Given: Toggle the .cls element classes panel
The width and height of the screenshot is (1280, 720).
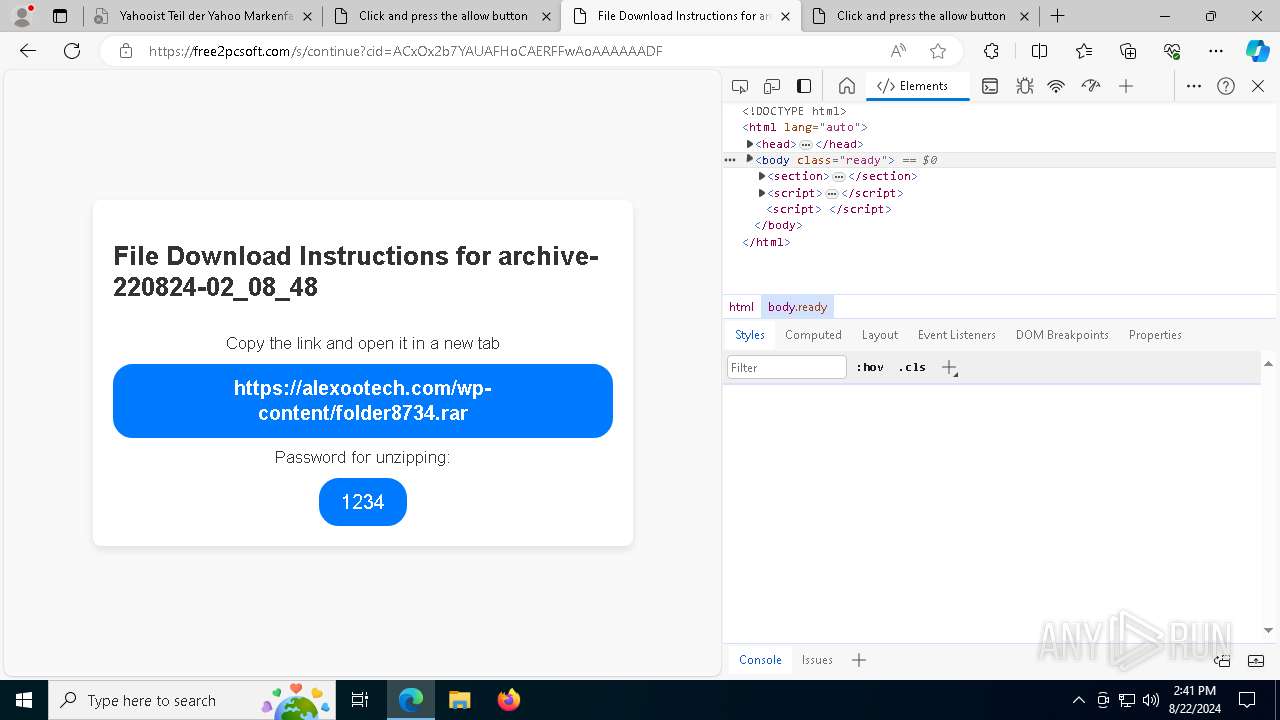Looking at the screenshot, I should point(912,367).
